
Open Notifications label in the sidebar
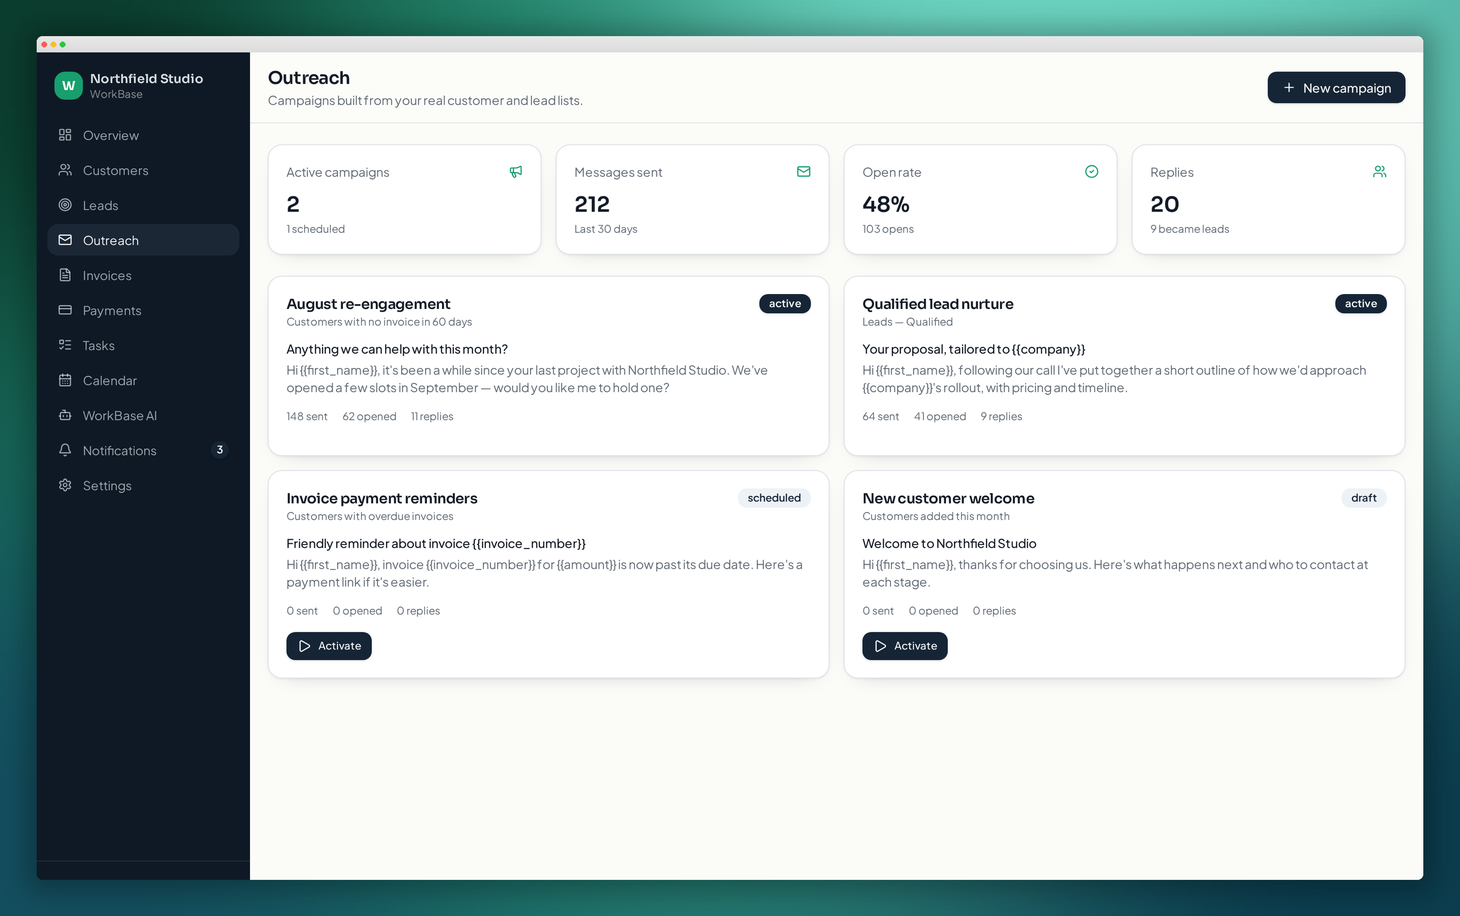point(120,451)
